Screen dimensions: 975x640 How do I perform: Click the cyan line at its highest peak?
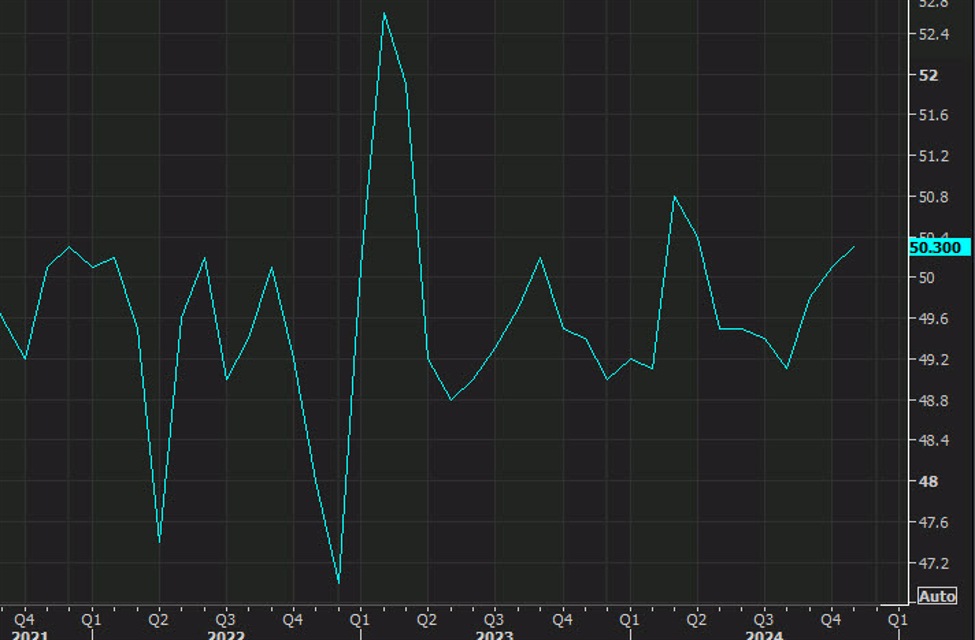tap(385, 12)
